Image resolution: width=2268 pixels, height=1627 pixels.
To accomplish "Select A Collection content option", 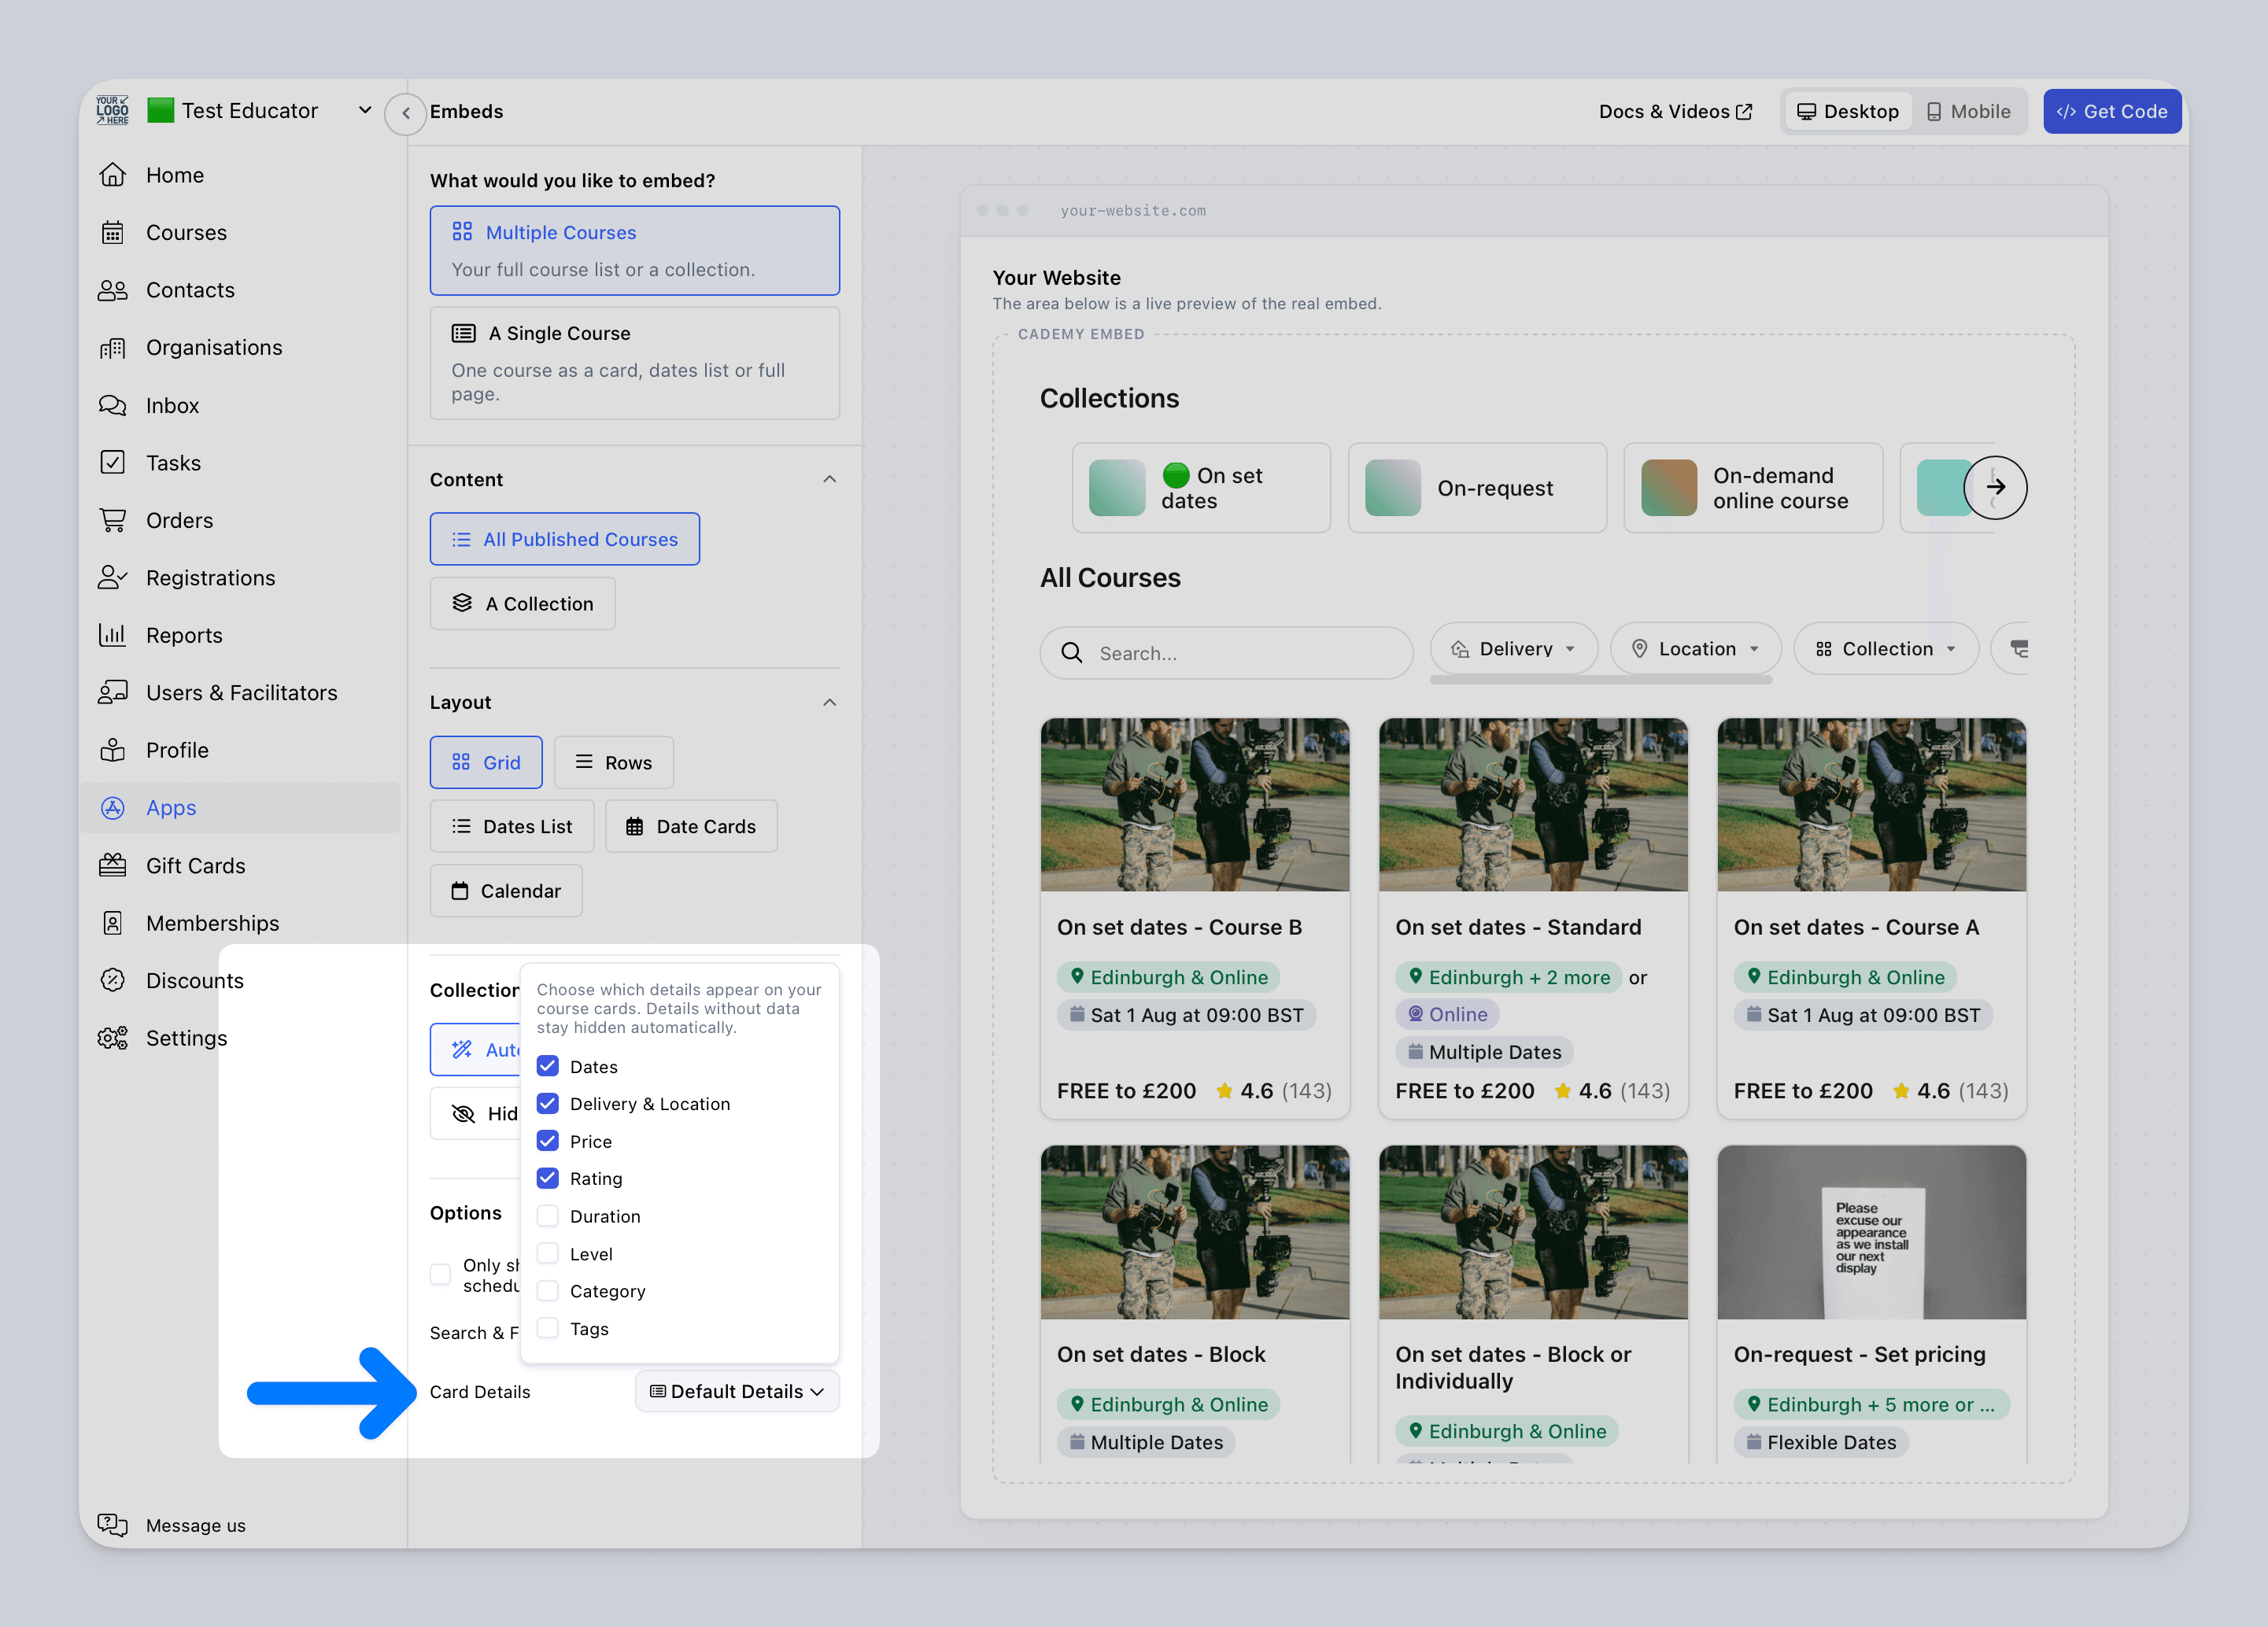I will pyautogui.click(x=522, y=603).
